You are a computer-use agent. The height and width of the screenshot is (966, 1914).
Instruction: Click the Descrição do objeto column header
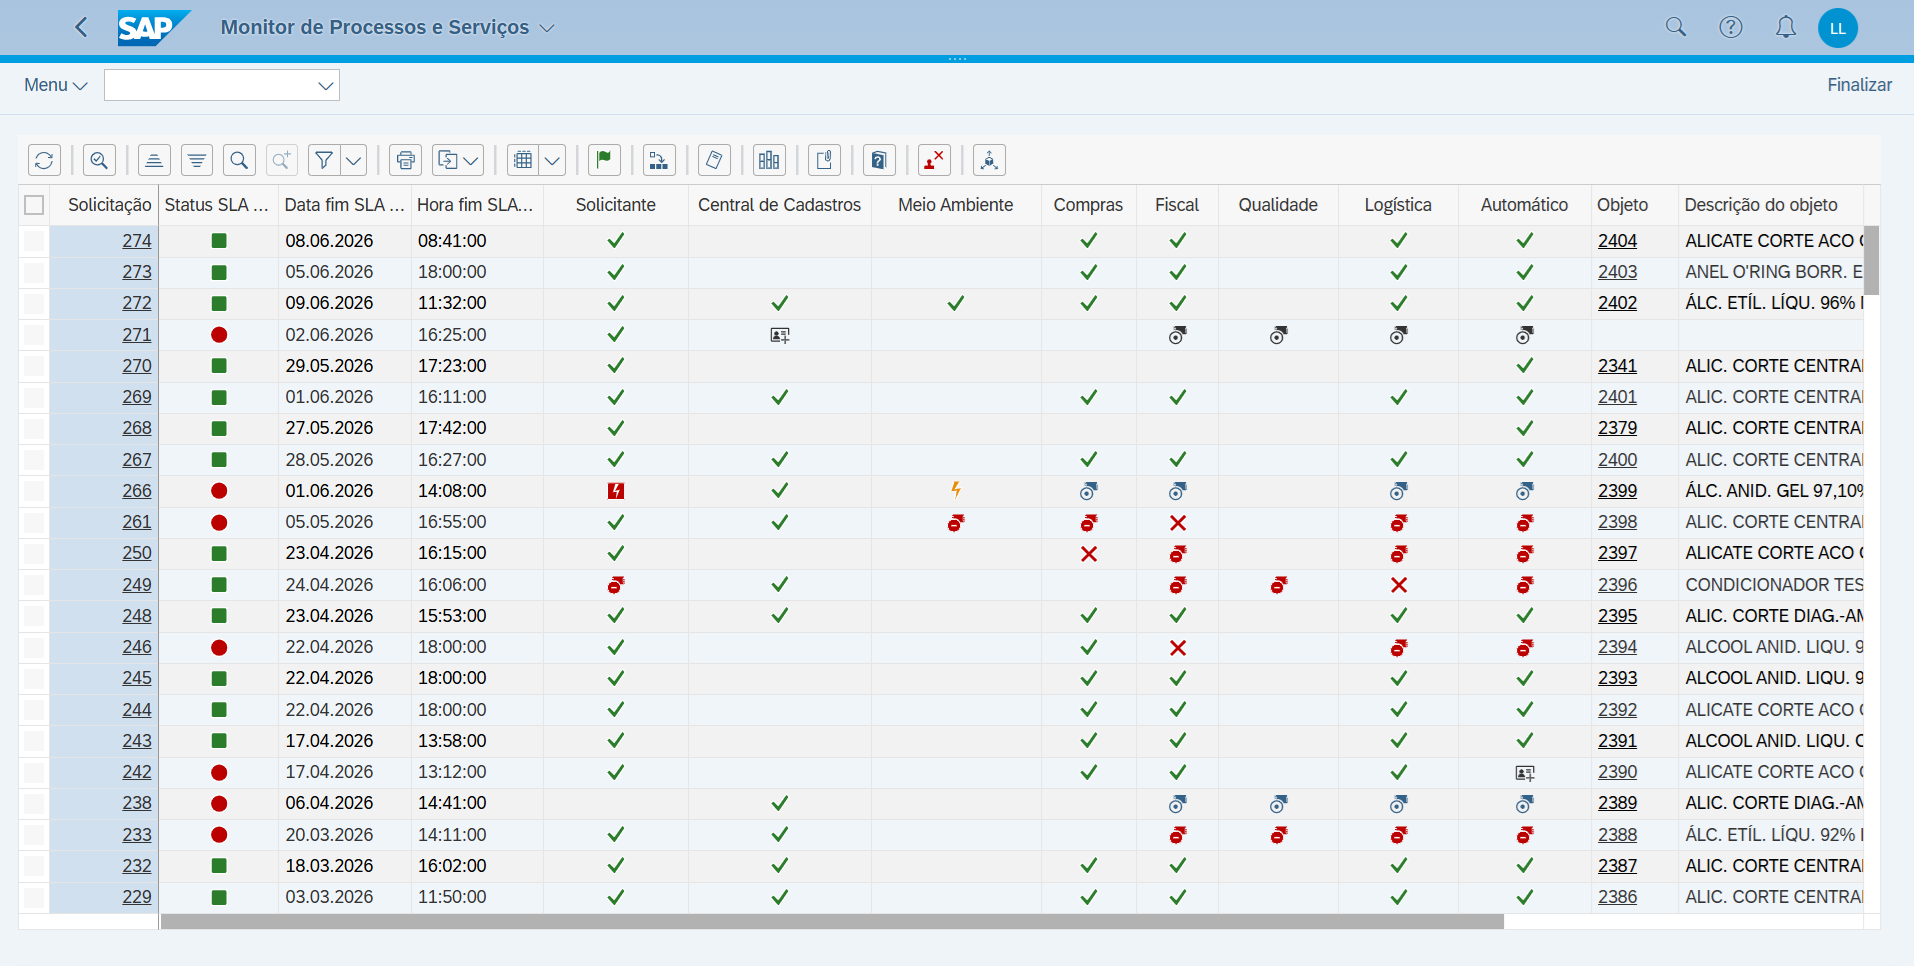click(x=1770, y=205)
